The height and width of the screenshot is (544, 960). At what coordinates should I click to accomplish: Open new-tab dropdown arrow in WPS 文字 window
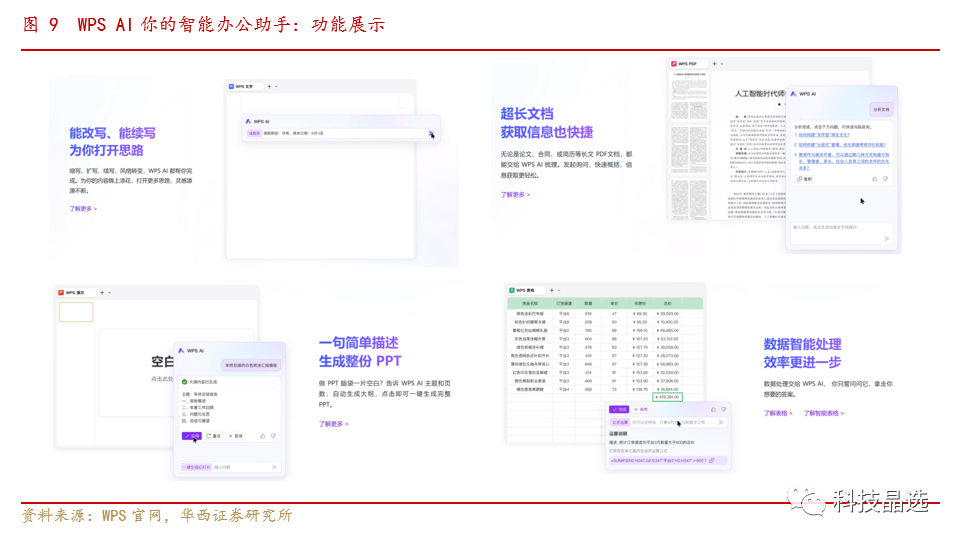point(276,87)
